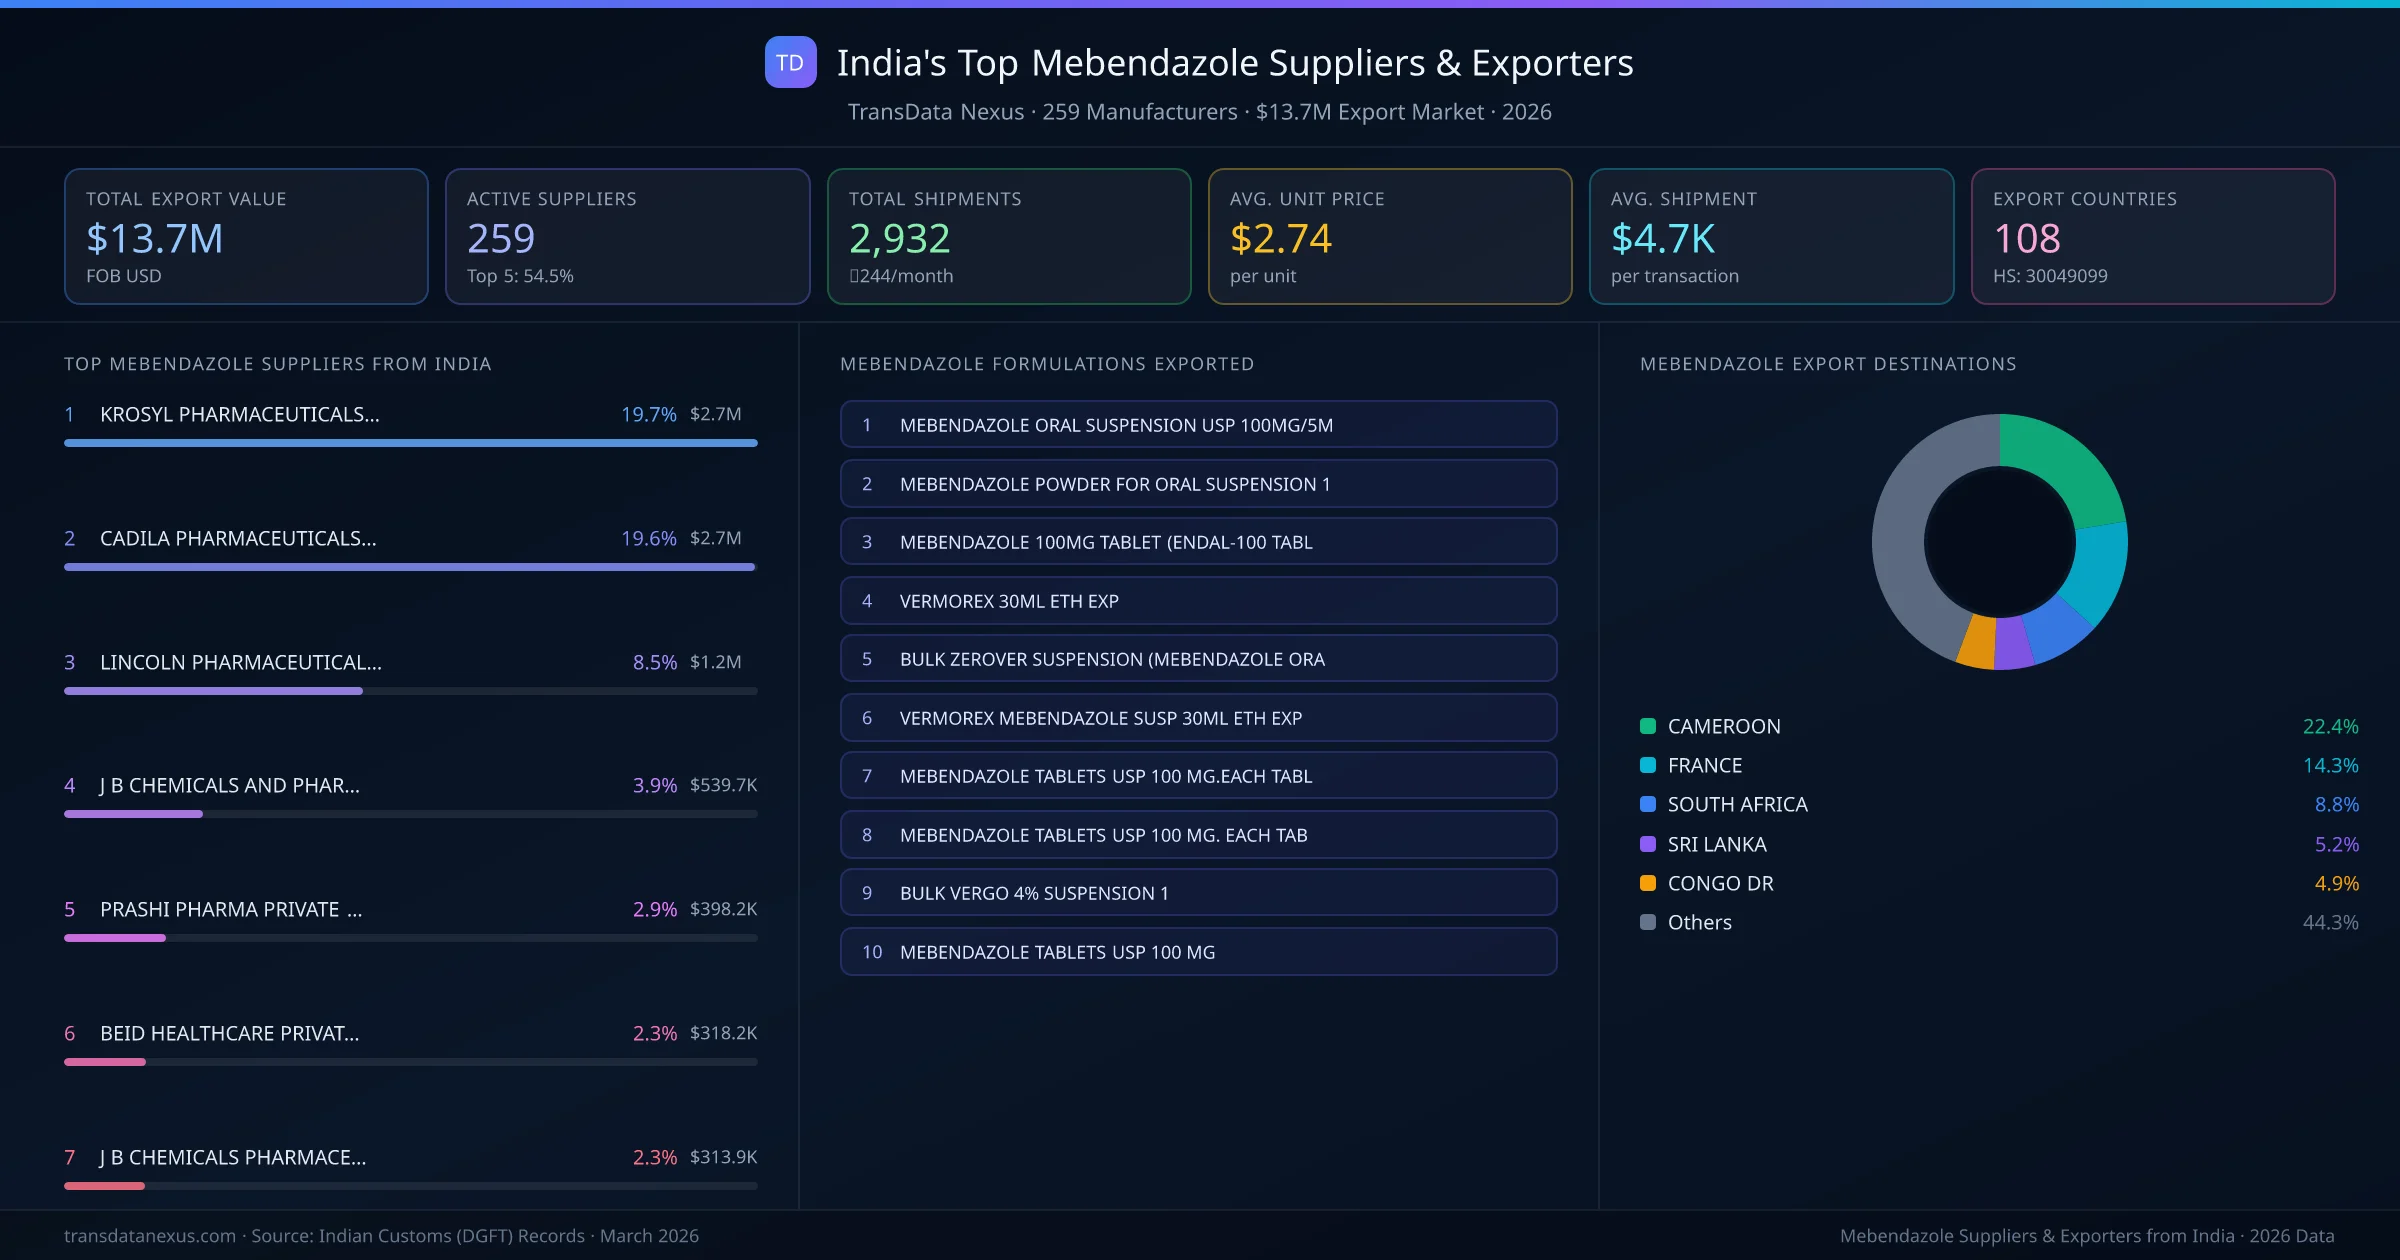This screenshot has height=1260, width=2400.
Task: Select MEBENDAZOLE TABLETS USP 100 MG item
Action: coord(1198,952)
